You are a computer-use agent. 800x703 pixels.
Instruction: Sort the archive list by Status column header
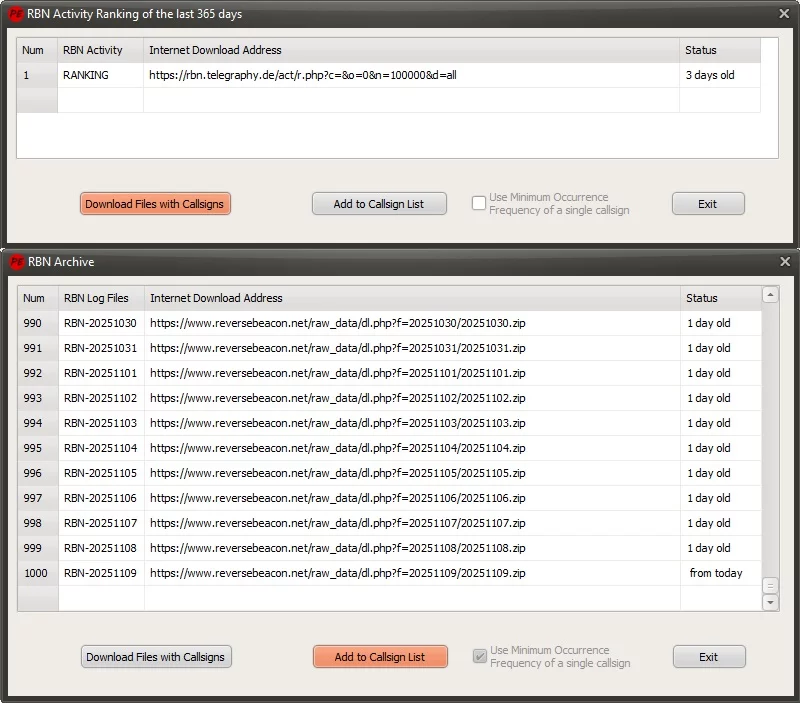702,298
